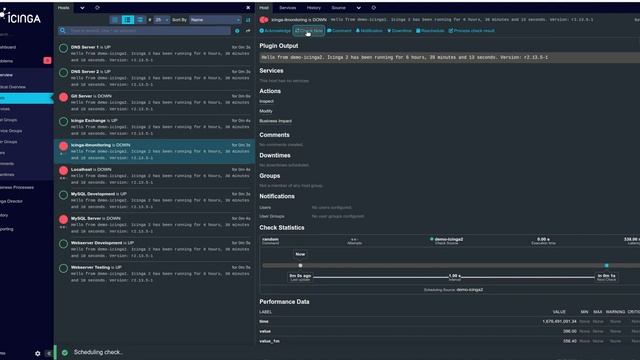Click the Reschedule action
Image resolution: width=640 pixels, height=360 pixels.
(x=430, y=31)
